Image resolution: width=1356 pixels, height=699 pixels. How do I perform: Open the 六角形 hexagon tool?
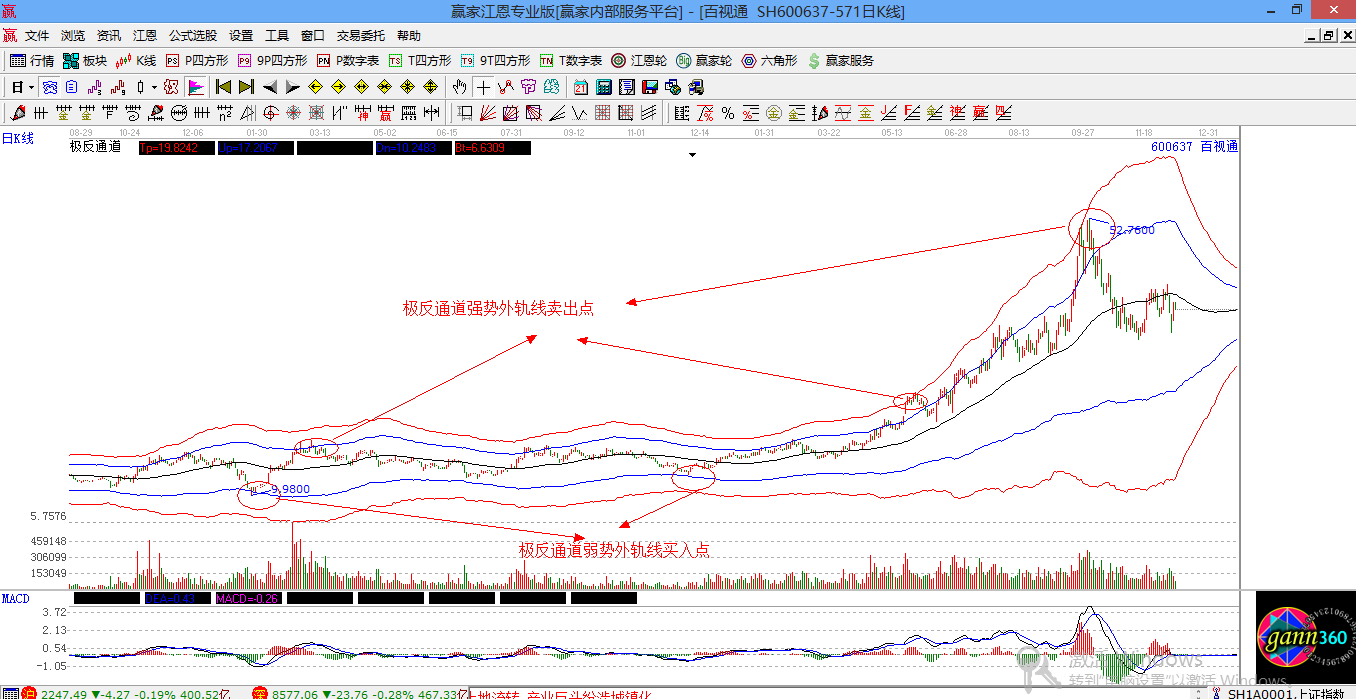pyautogui.click(x=769, y=61)
